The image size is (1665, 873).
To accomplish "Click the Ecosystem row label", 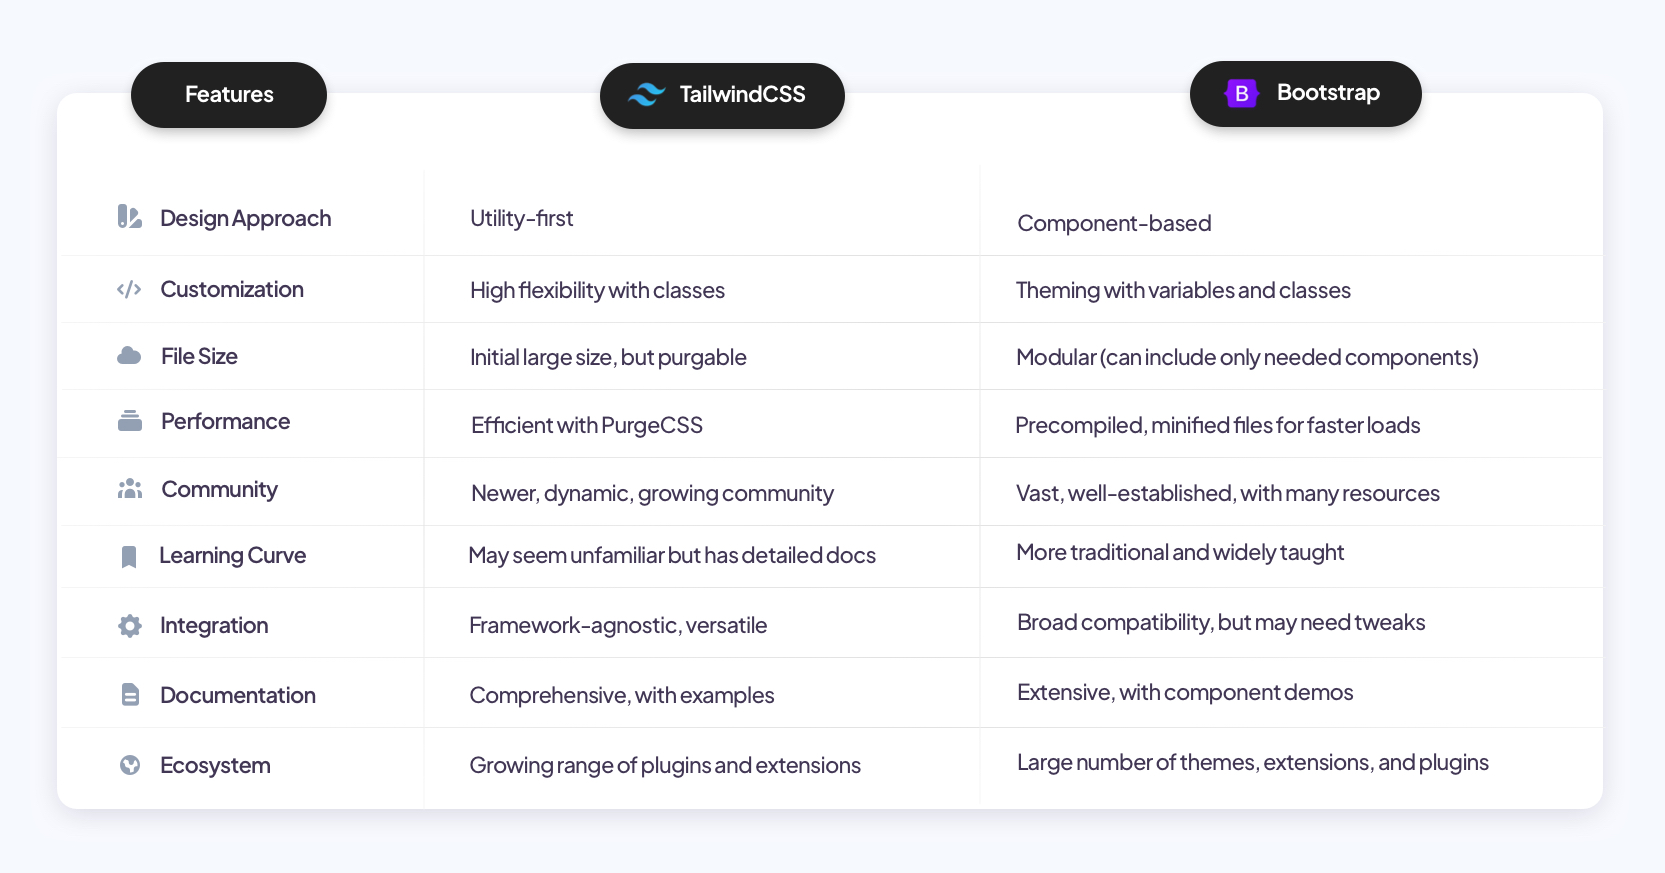I will [x=215, y=766].
